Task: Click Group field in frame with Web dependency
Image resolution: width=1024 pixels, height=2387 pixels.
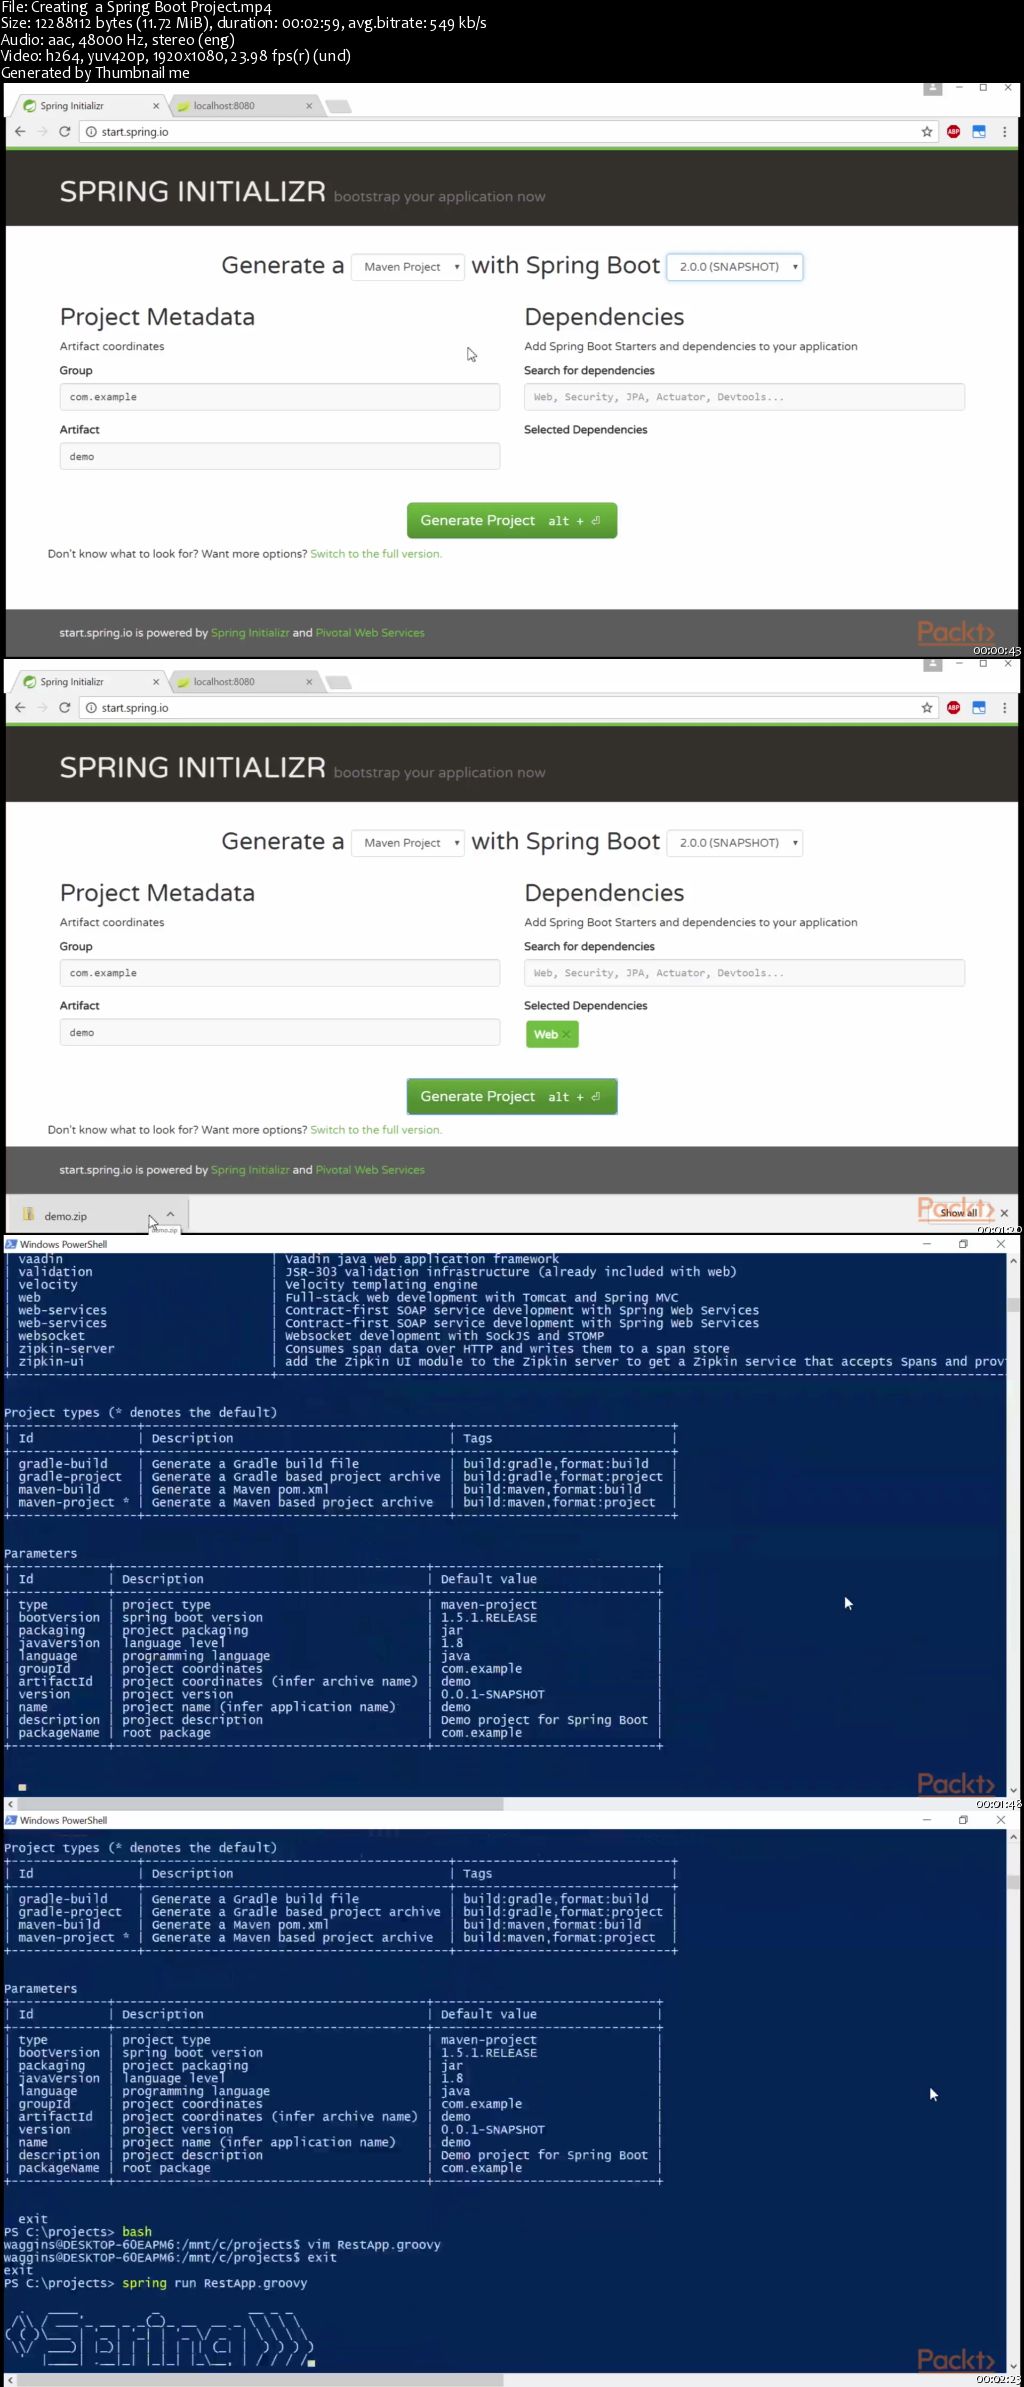Action: click(280, 973)
